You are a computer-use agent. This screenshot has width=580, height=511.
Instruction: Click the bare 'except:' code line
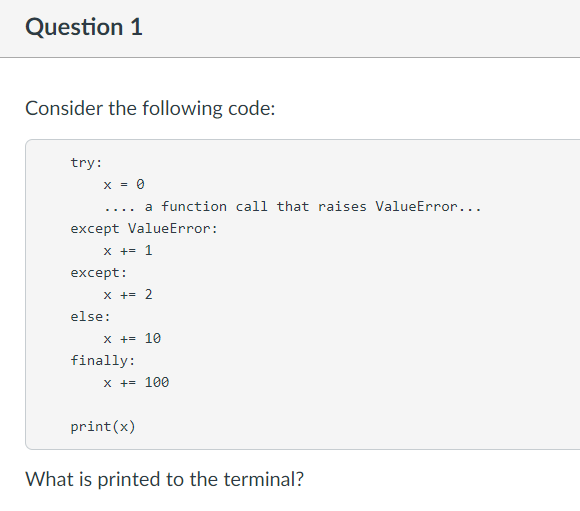(99, 273)
